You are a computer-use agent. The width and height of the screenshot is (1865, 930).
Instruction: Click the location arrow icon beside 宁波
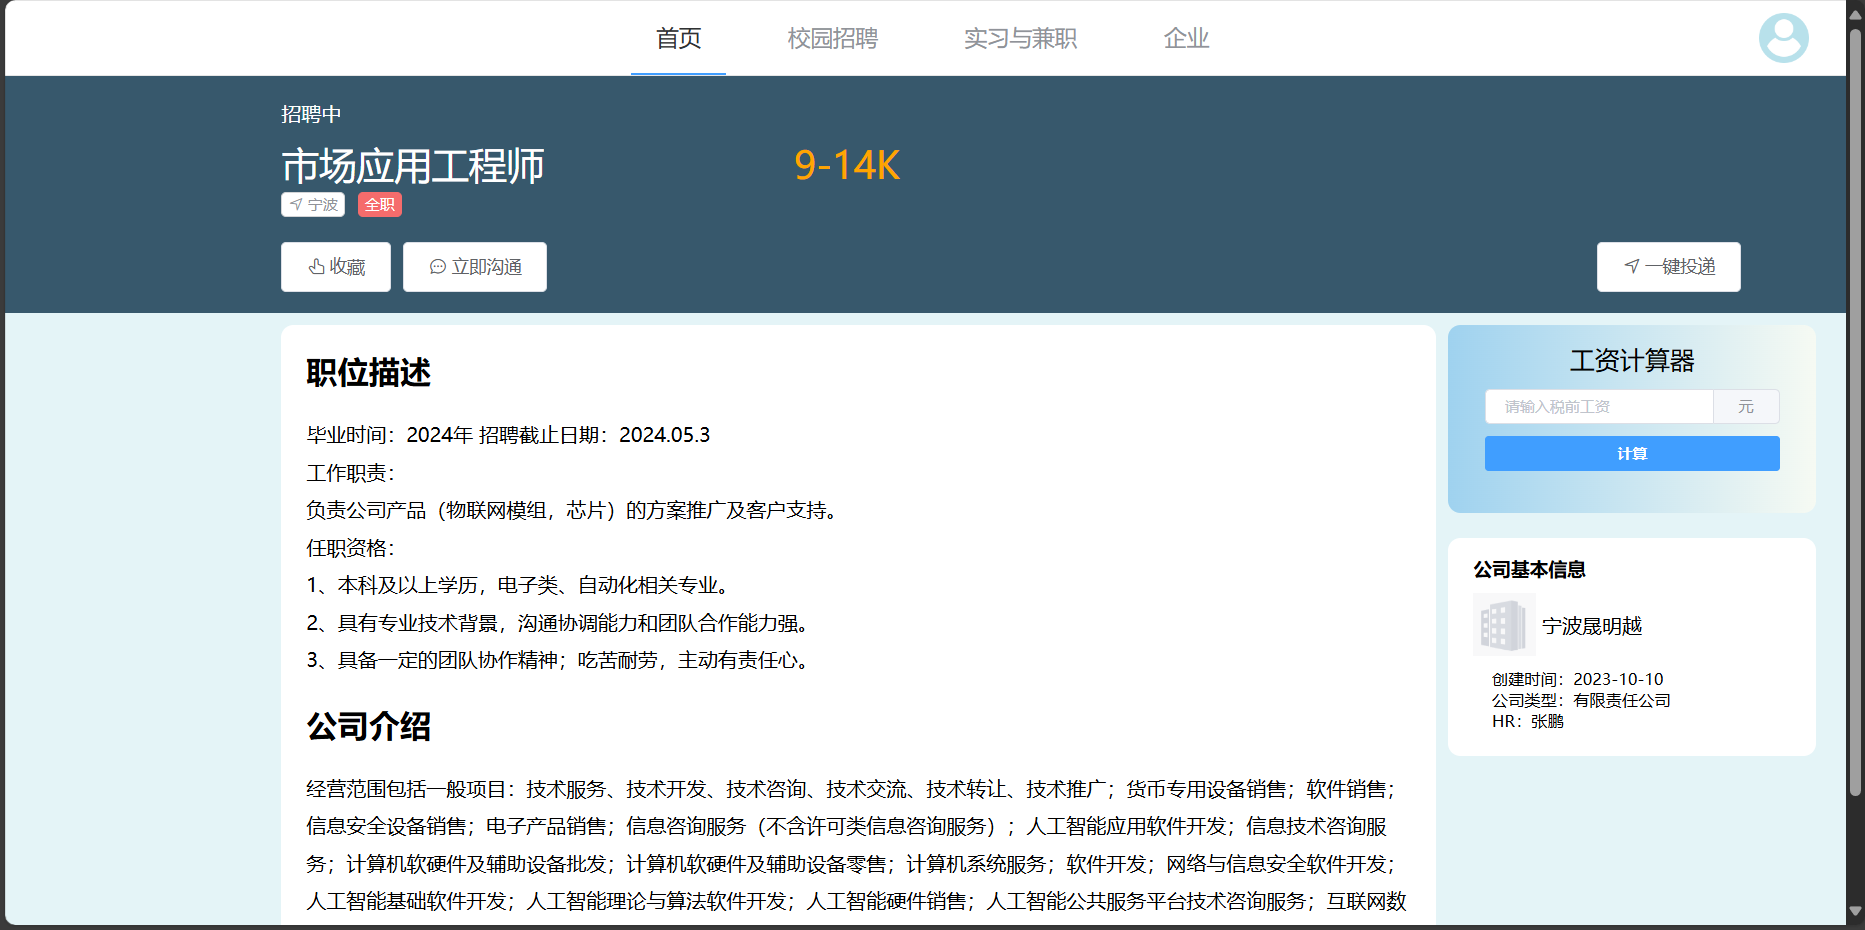click(x=296, y=205)
